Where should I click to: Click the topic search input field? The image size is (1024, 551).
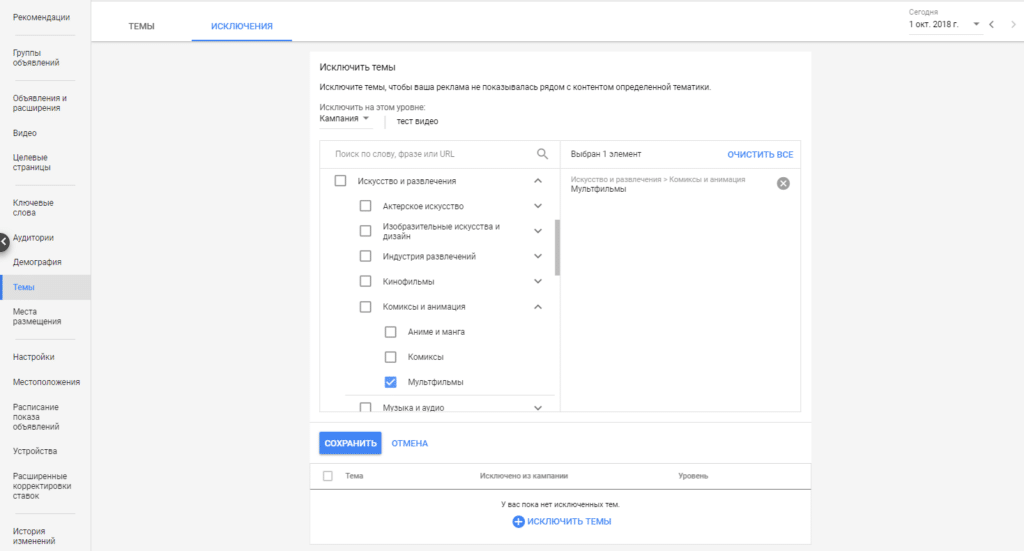[431, 154]
